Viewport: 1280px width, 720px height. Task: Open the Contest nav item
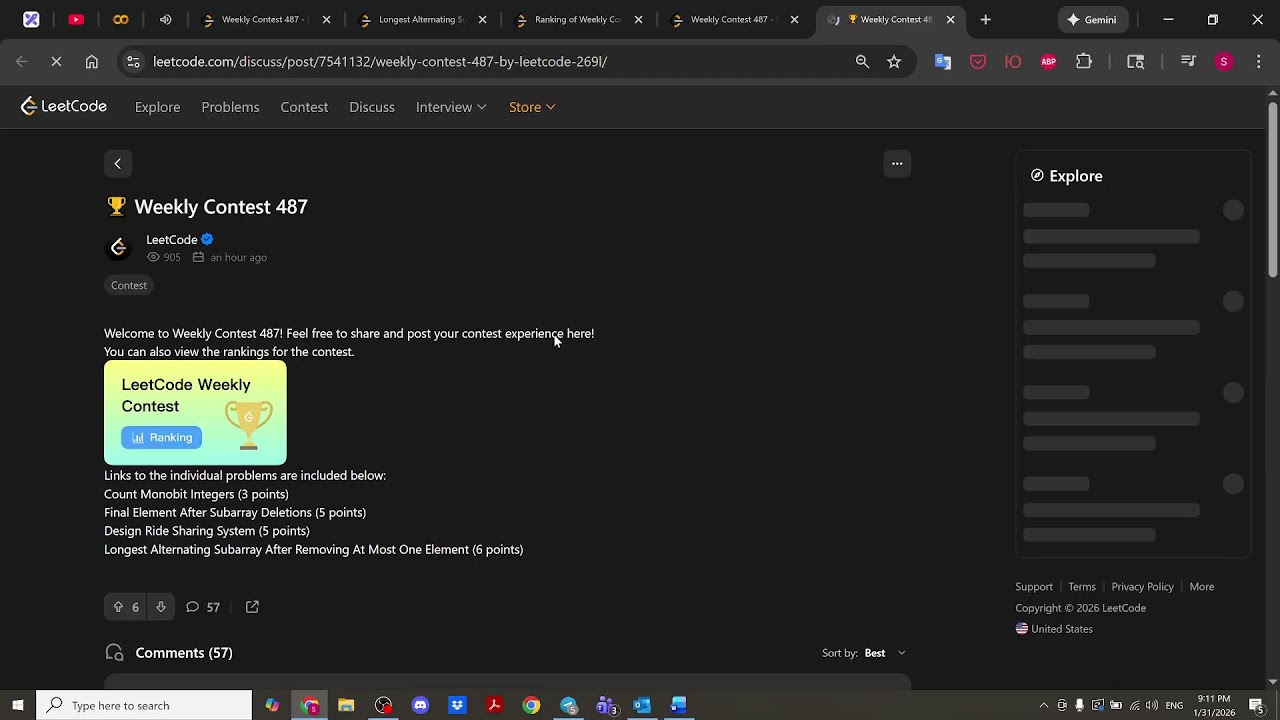click(x=304, y=107)
